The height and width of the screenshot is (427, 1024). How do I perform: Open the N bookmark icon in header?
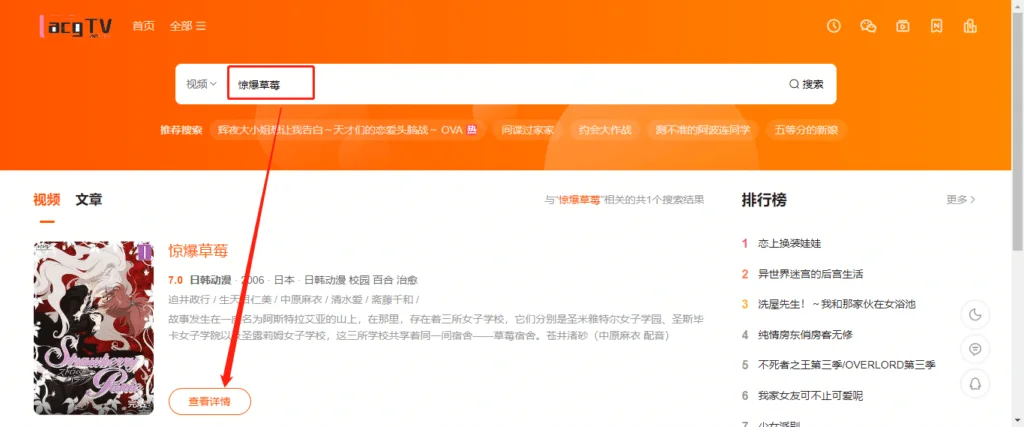click(x=936, y=26)
